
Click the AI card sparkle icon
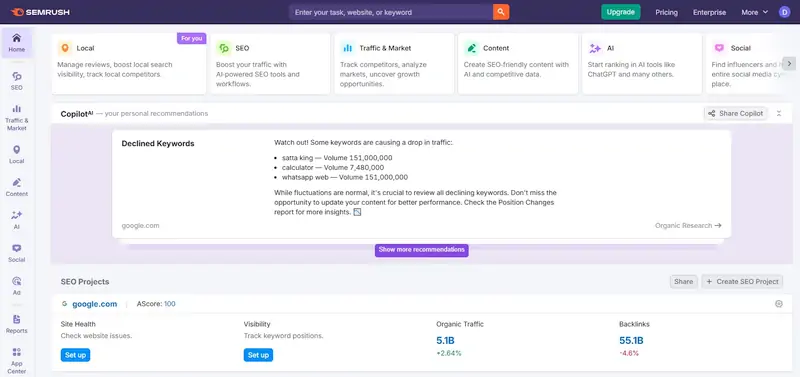pos(595,48)
